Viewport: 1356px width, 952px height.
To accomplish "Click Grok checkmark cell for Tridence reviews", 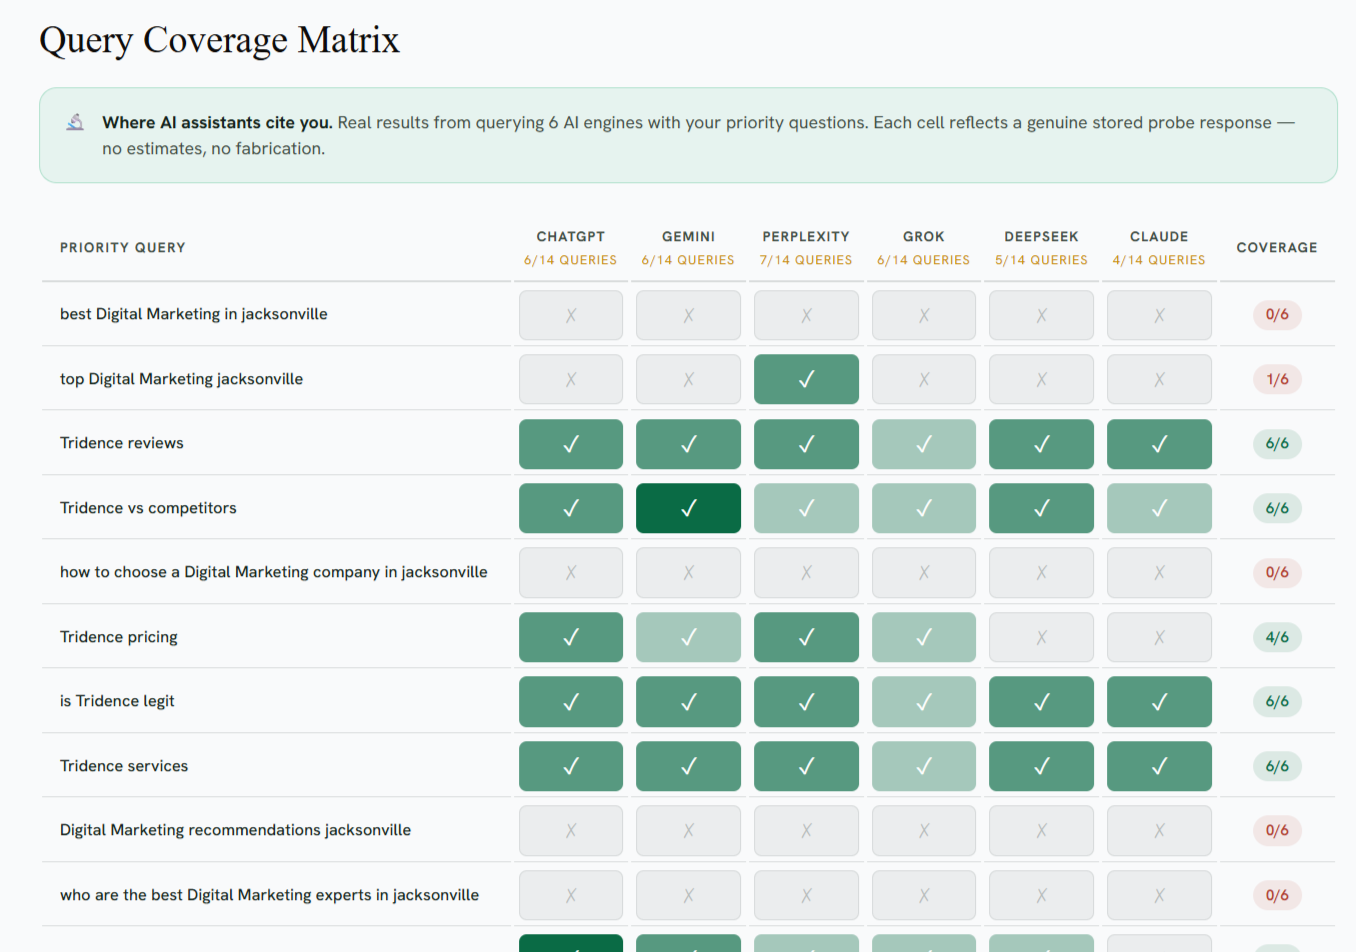I will tap(924, 444).
